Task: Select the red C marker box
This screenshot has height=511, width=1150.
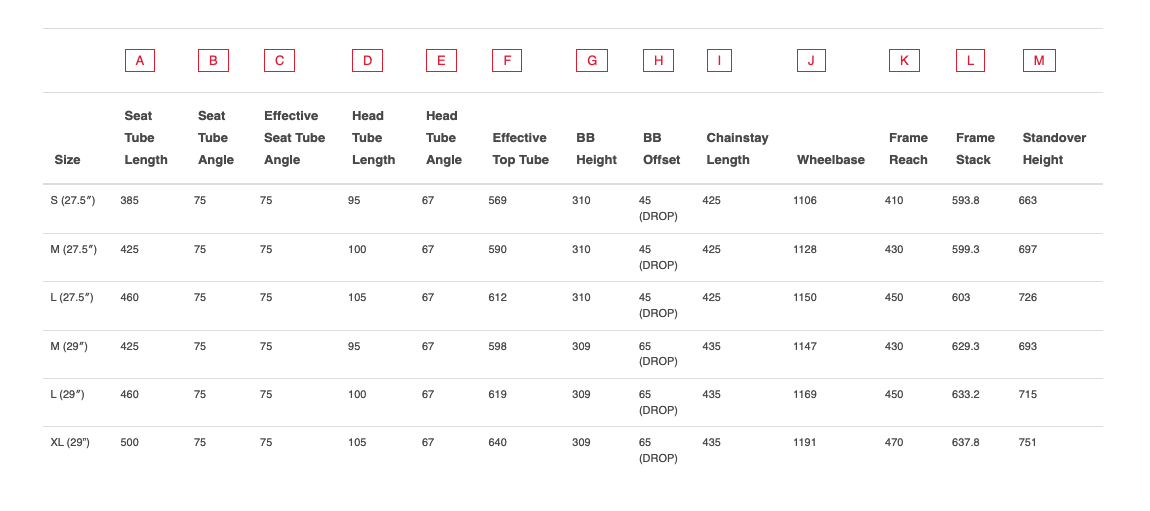Action: (x=279, y=61)
